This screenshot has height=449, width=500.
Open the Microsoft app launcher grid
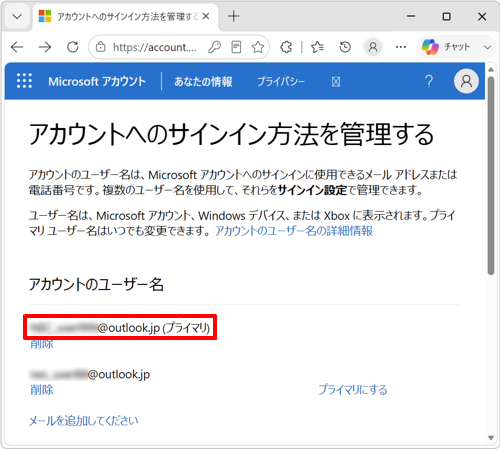pos(25,81)
